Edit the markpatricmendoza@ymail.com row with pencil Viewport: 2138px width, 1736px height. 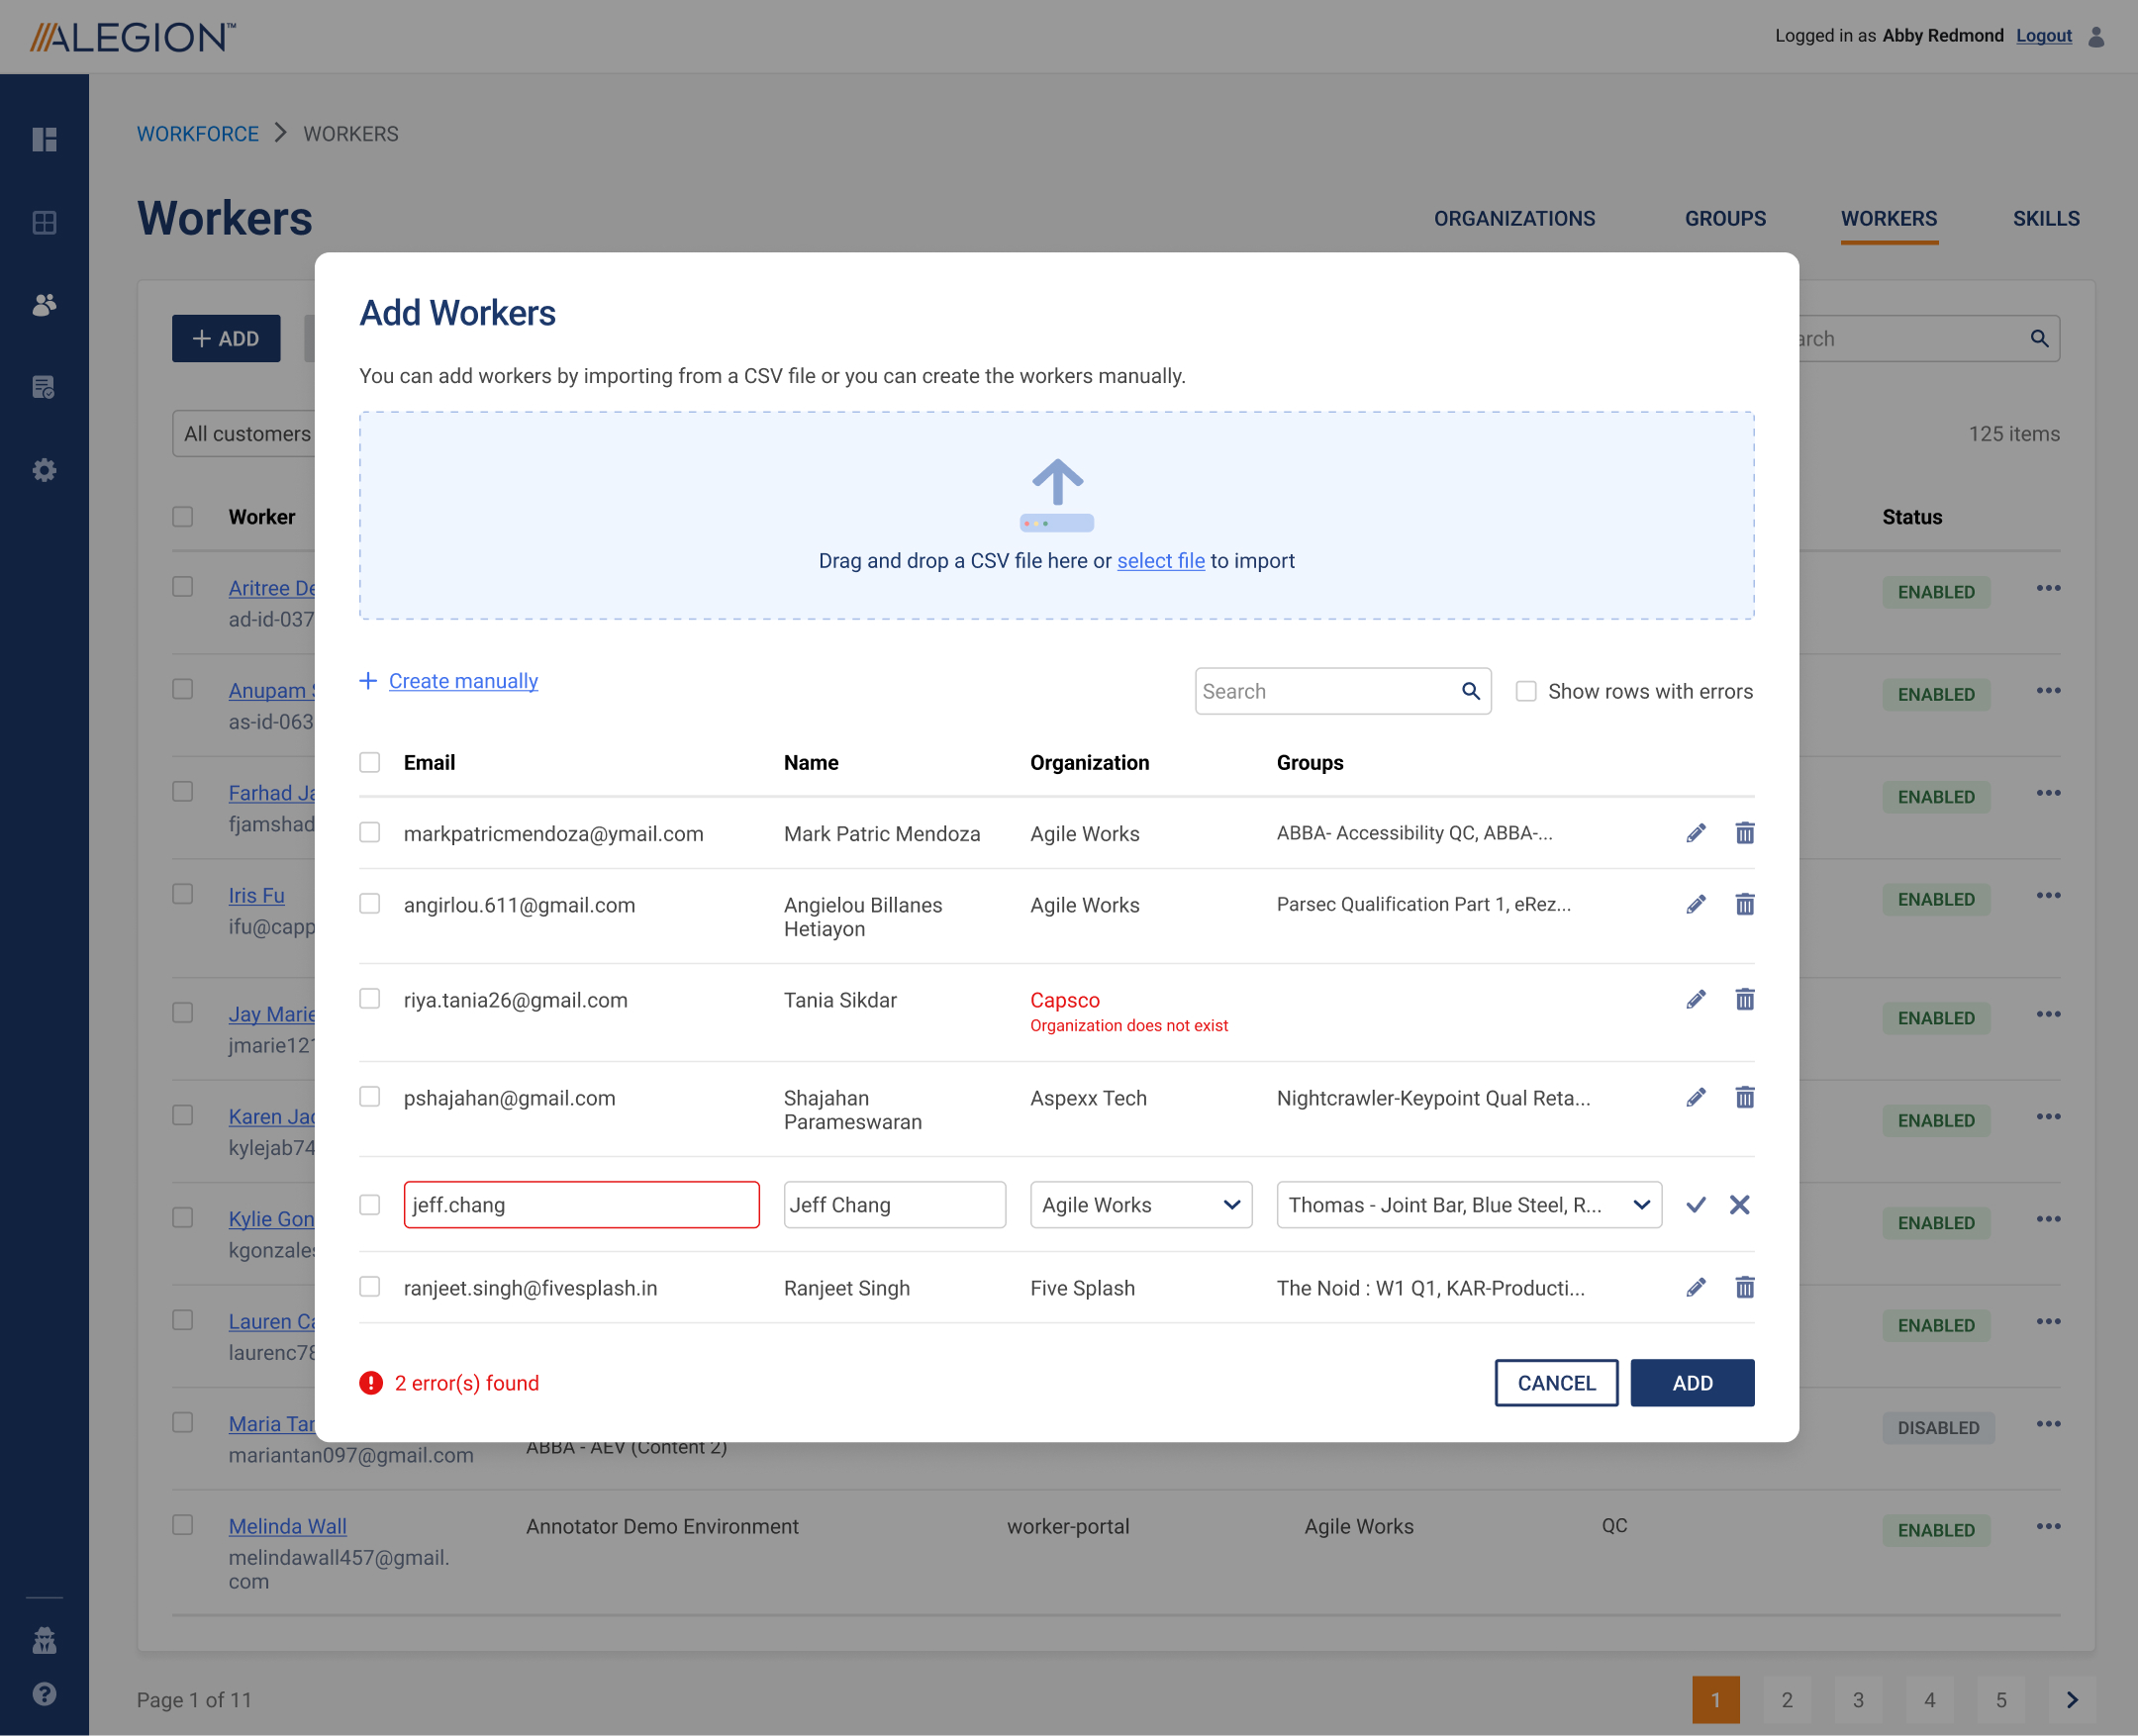(1695, 833)
